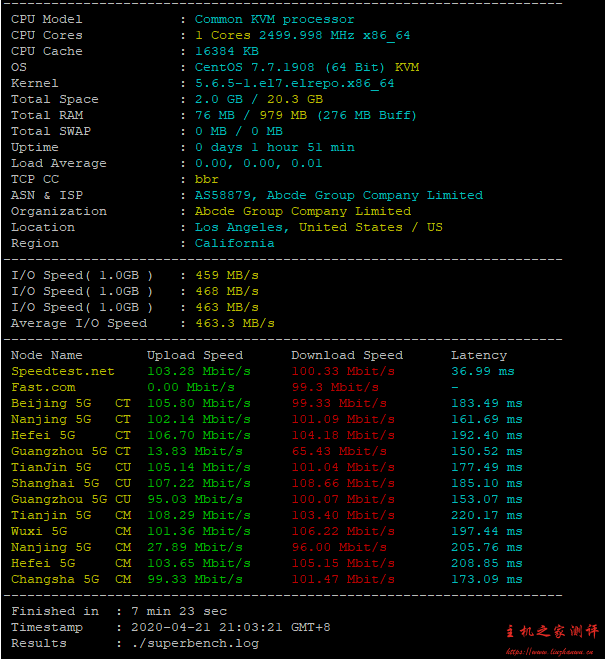
Task: Click the Download Speed column header
Action: [347, 355]
